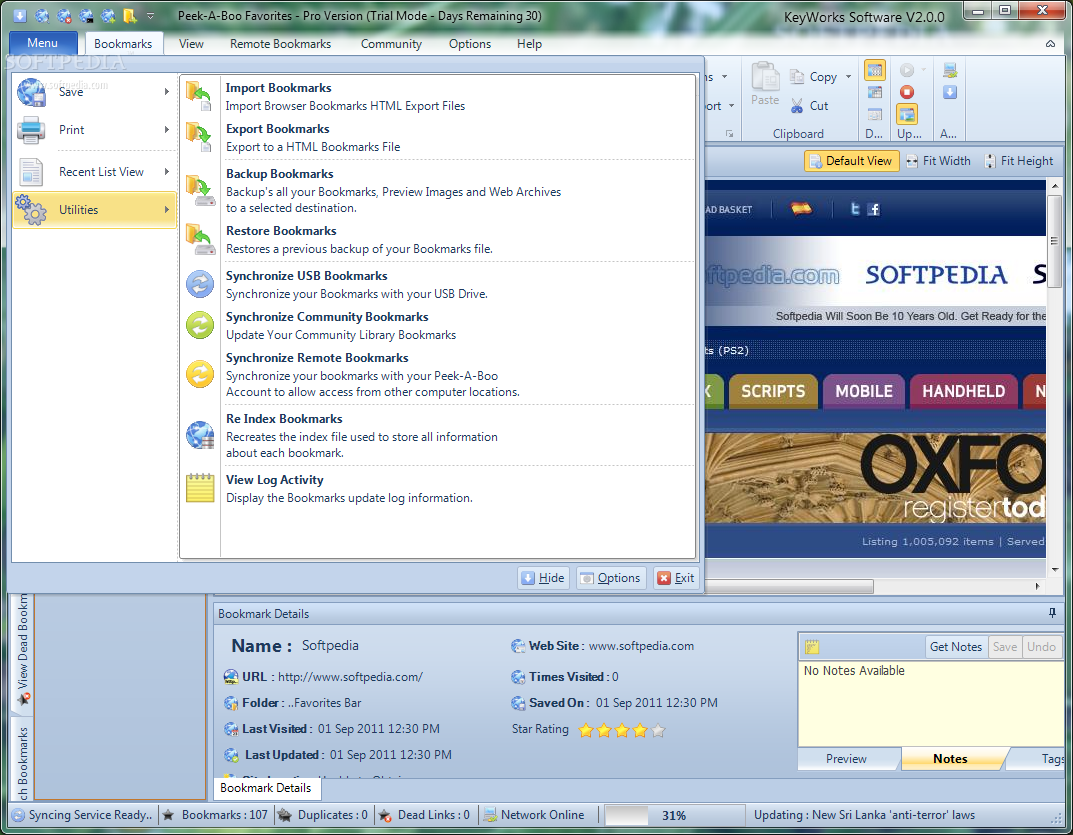
Task: Click the Network Online status icon
Action: coord(490,815)
